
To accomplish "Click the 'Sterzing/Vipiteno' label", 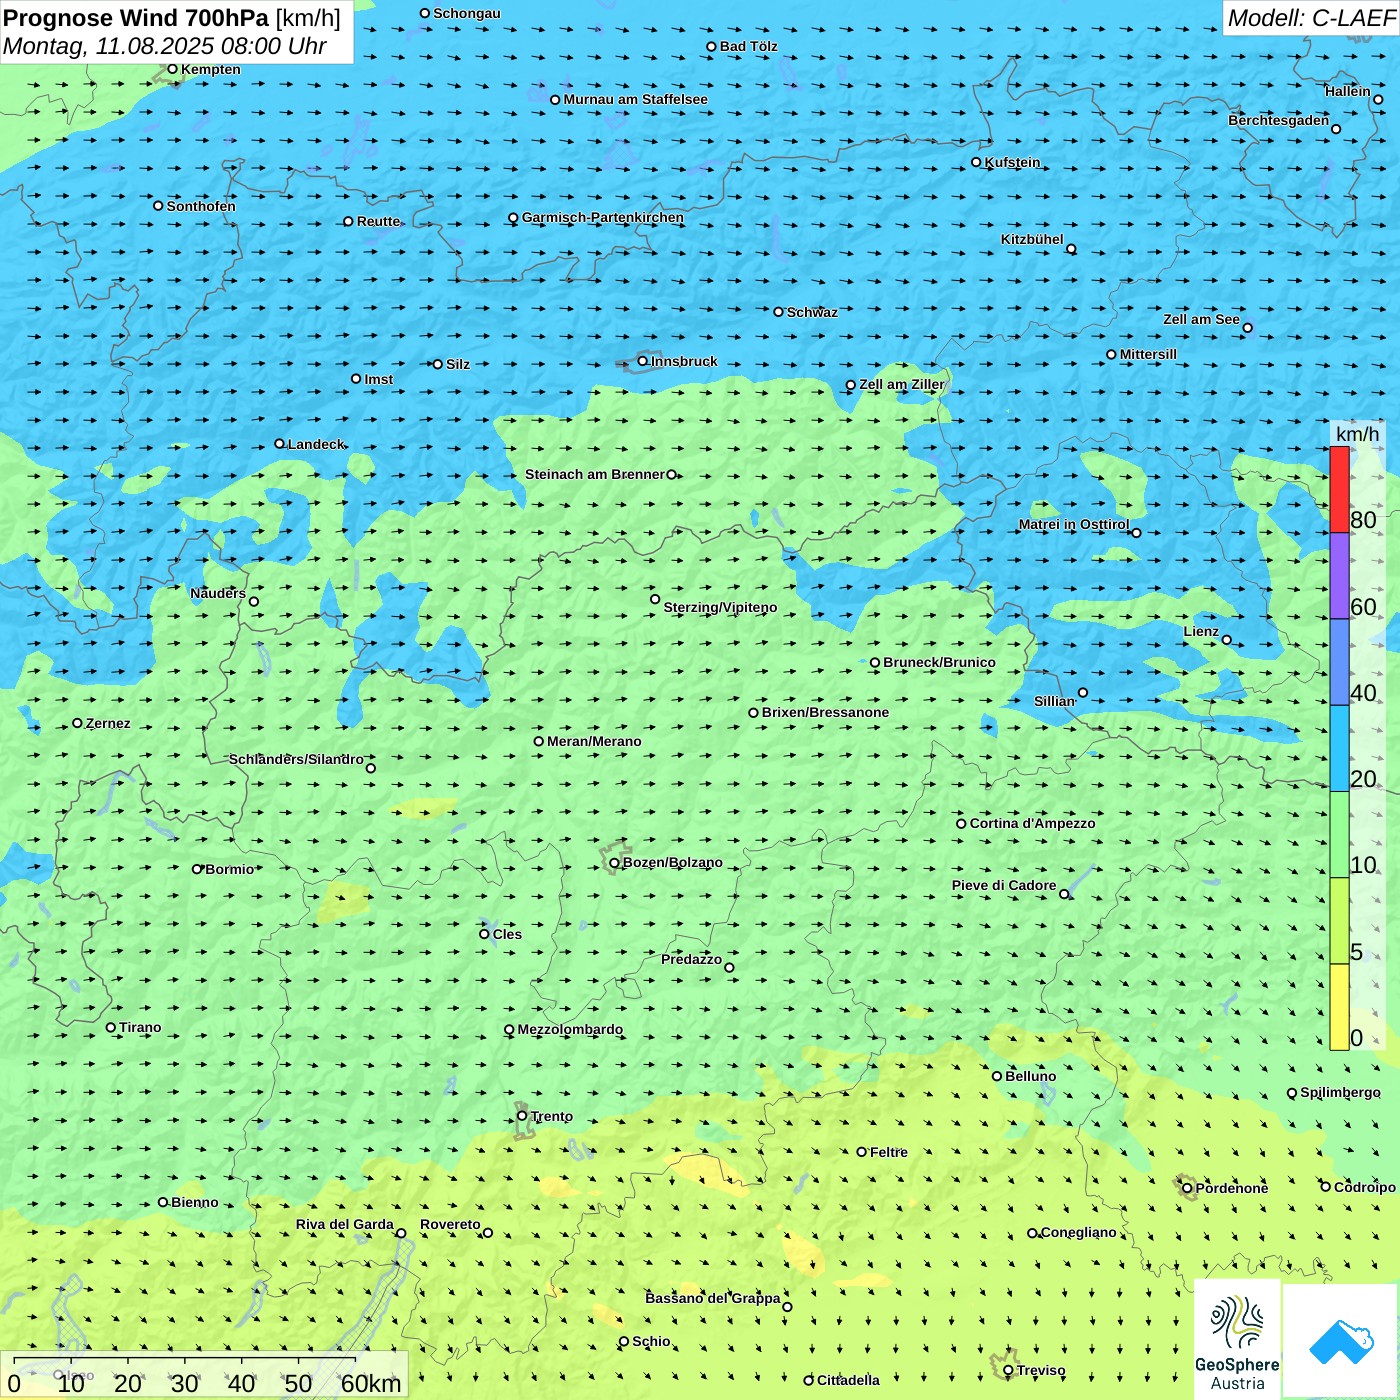I will pos(720,607).
